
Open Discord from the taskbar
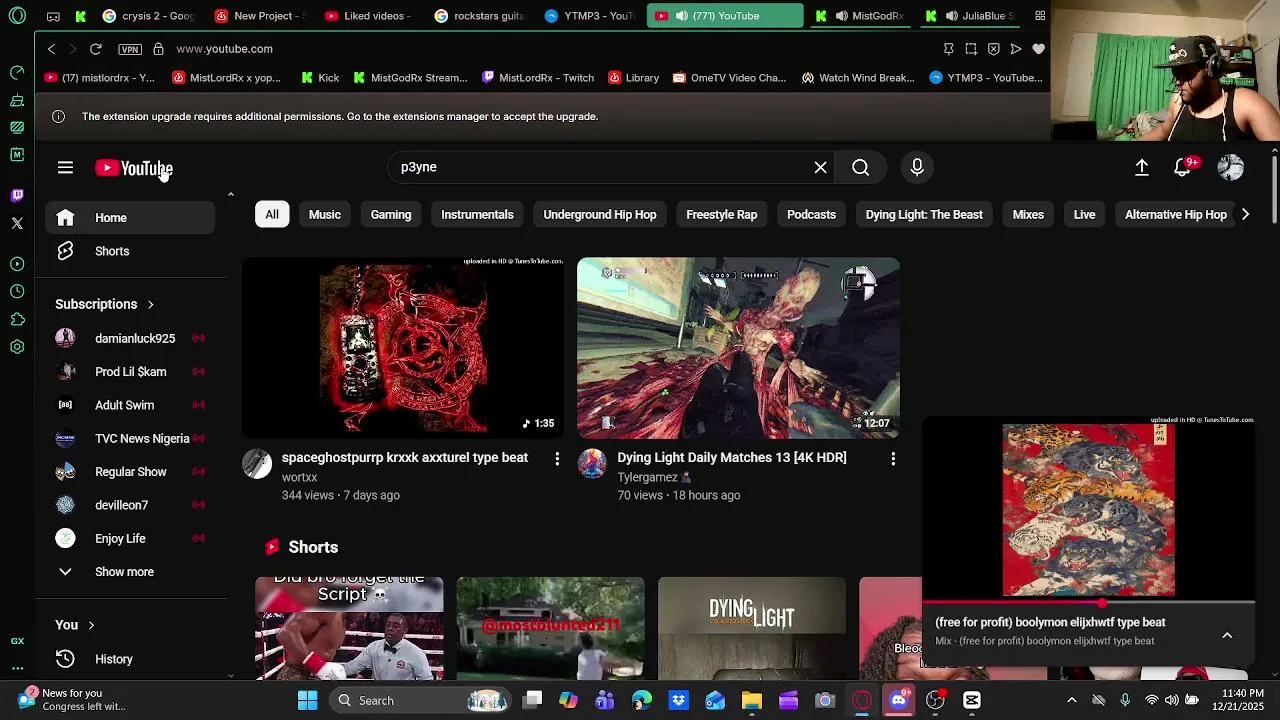tap(898, 700)
